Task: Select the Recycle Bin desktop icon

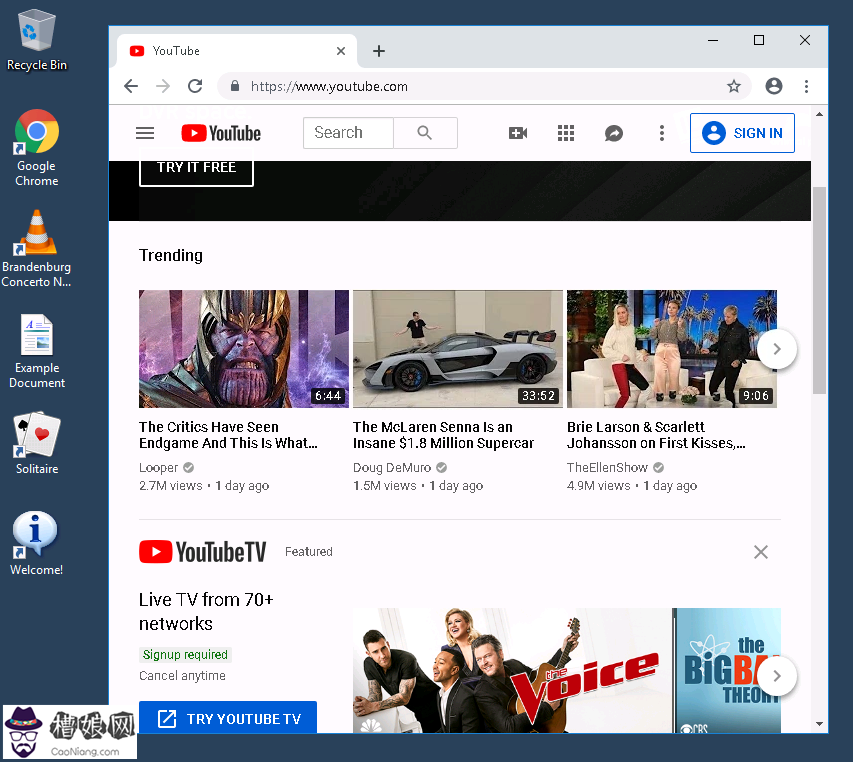Action: pos(36,41)
